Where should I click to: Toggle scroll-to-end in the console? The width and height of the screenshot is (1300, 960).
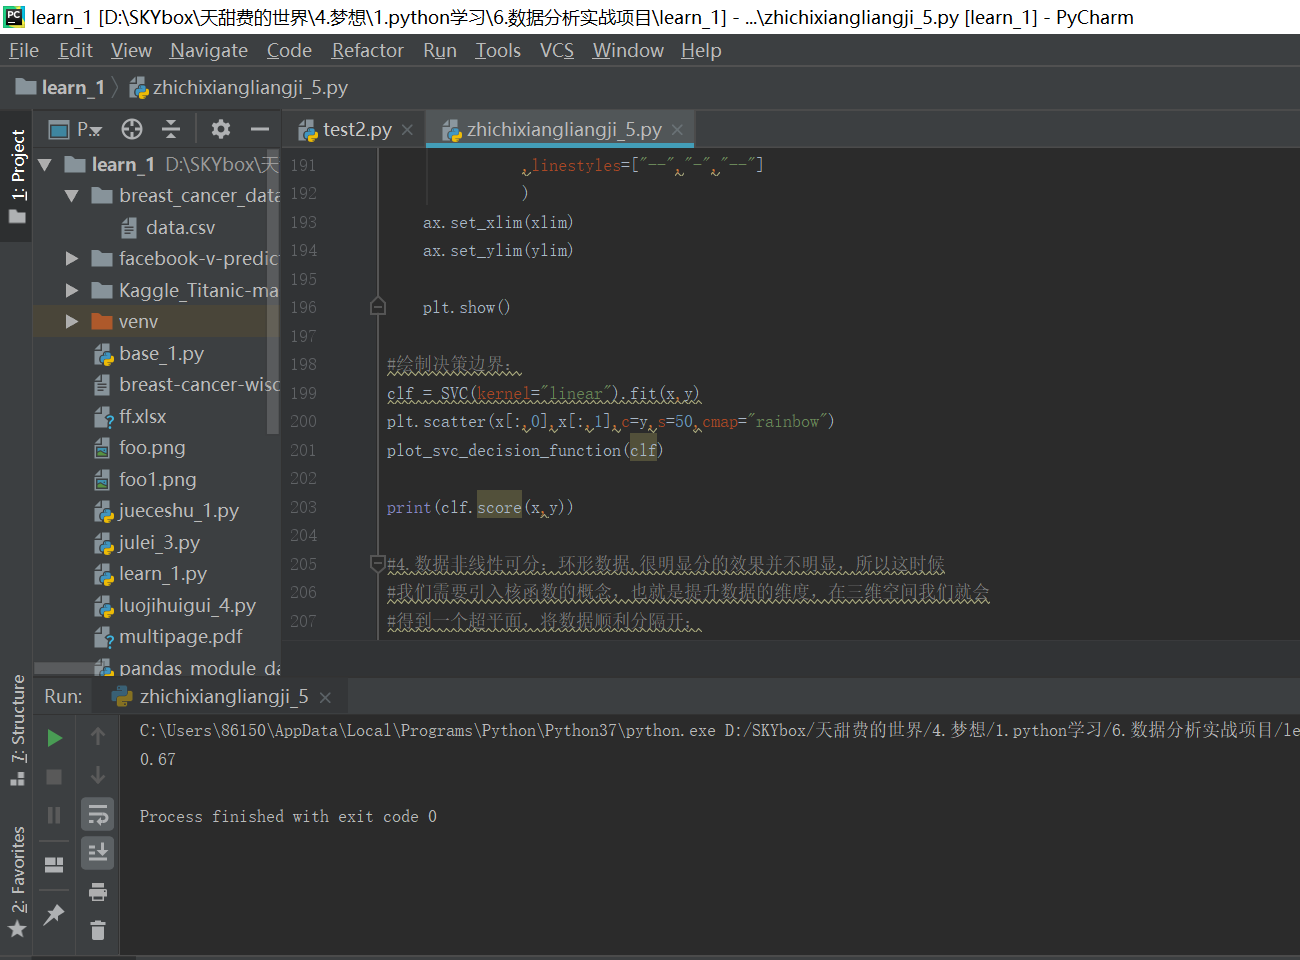pos(97,852)
